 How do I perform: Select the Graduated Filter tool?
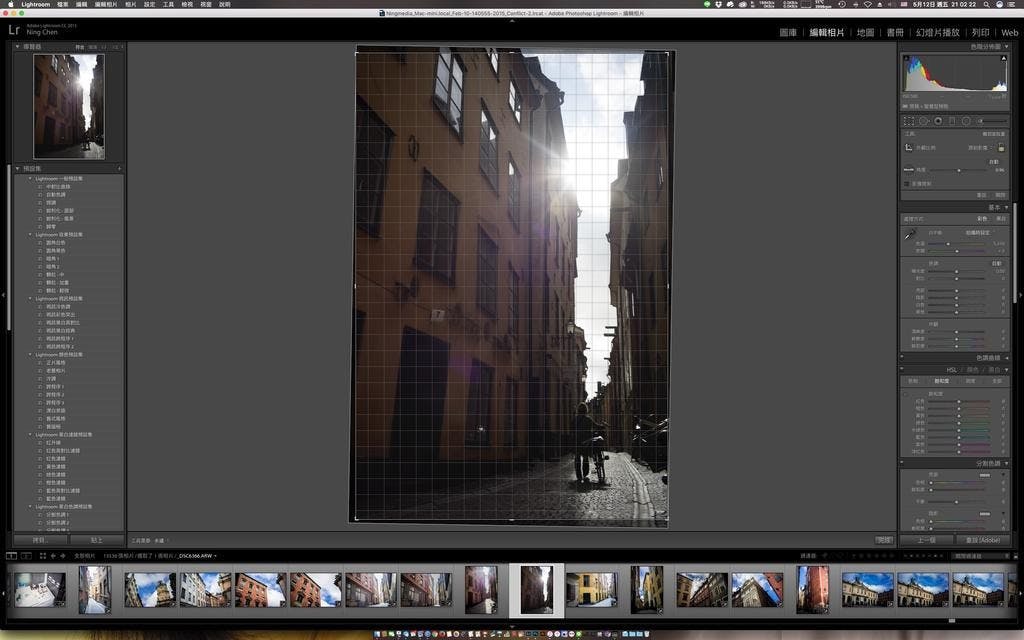pyautogui.click(x=951, y=121)
